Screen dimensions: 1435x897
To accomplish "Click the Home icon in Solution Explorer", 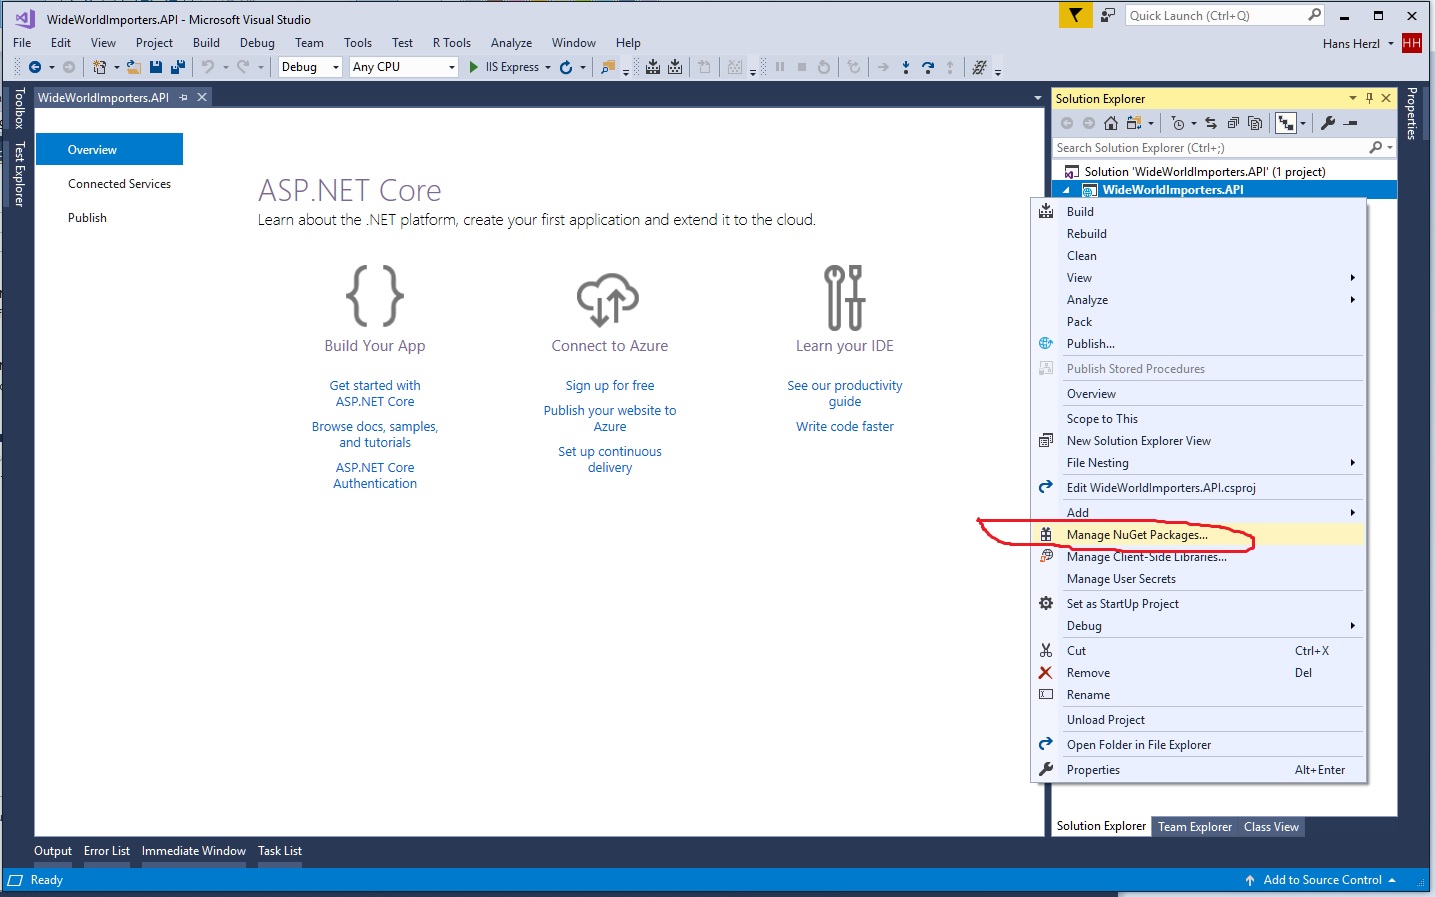I will 1110,123.
